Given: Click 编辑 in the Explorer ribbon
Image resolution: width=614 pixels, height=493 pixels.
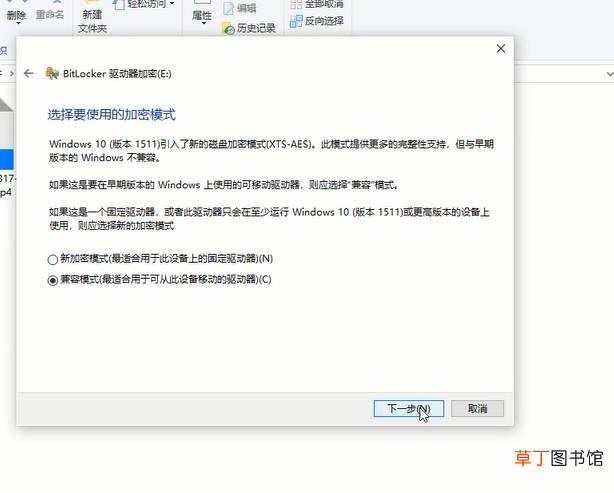Looking at the screenshot, I should (x=239, y=8).
